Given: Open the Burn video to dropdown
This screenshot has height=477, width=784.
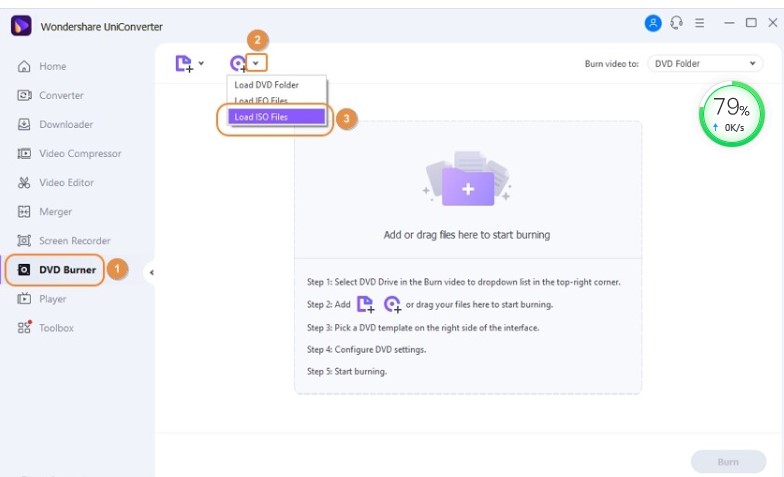Looking at the screenshot, I should (x=706, y=64).
